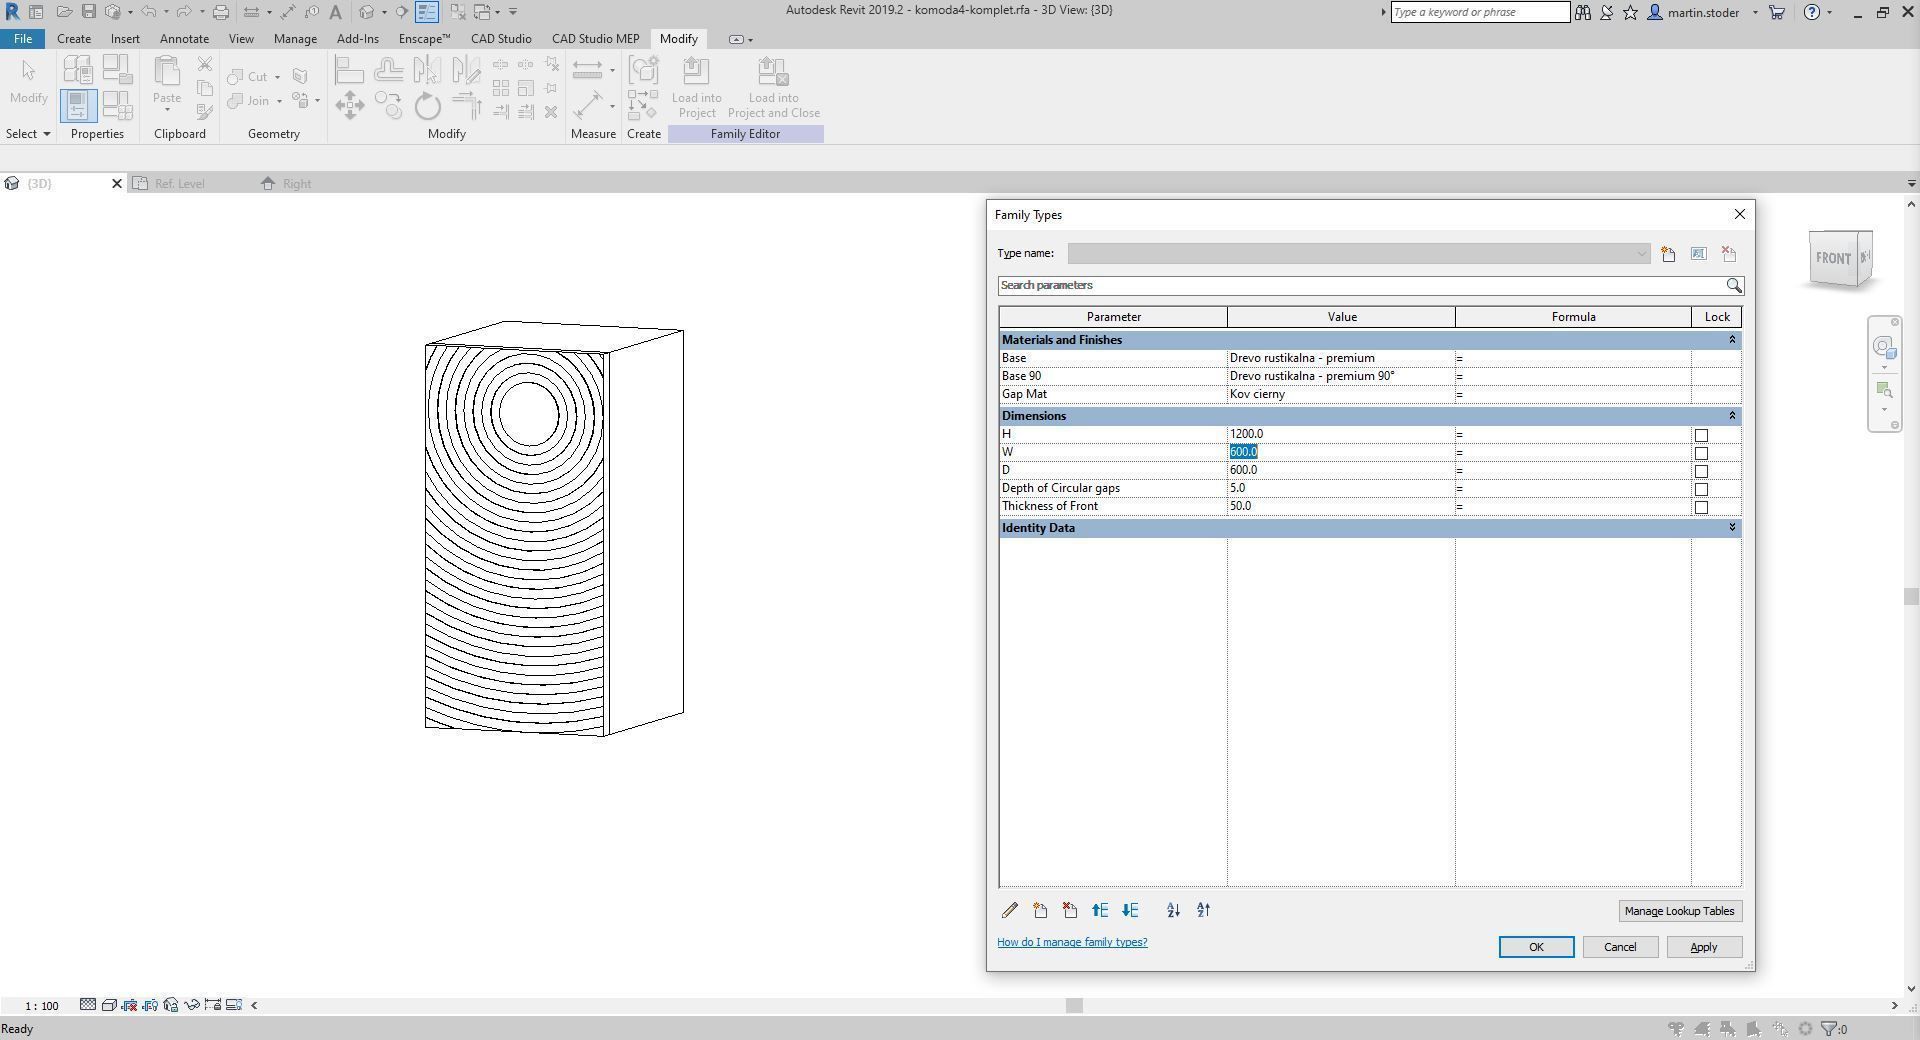Collapse the Dimensions section

coord(1732,415)
